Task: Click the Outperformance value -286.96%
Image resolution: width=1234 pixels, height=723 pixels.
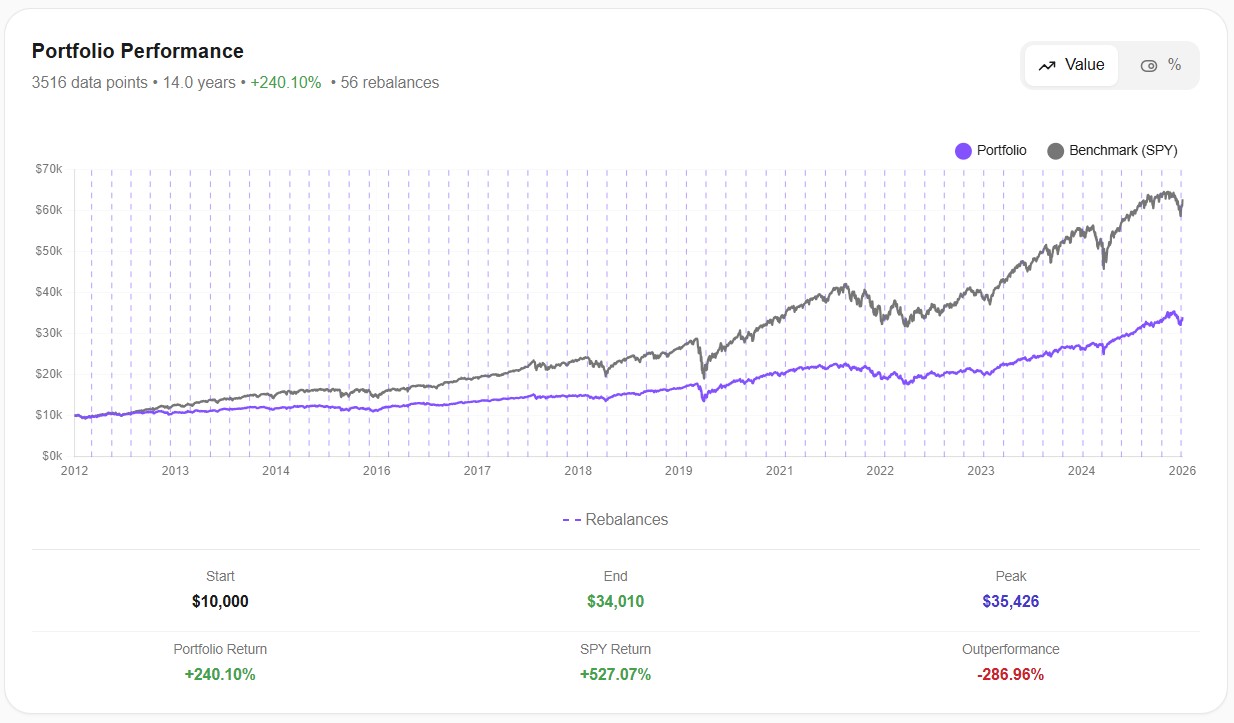Action: click(1010, 674)
